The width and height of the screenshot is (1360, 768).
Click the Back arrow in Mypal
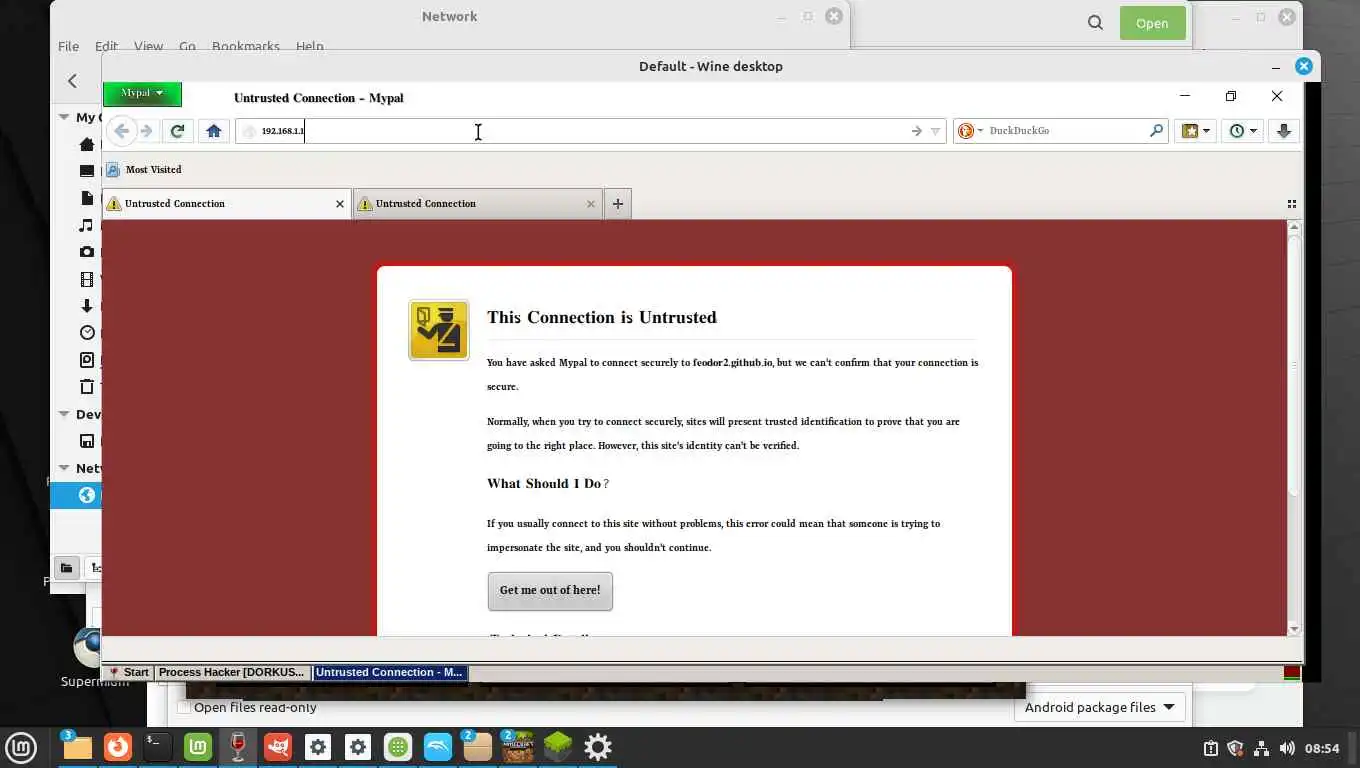click(x=121, y=131)
